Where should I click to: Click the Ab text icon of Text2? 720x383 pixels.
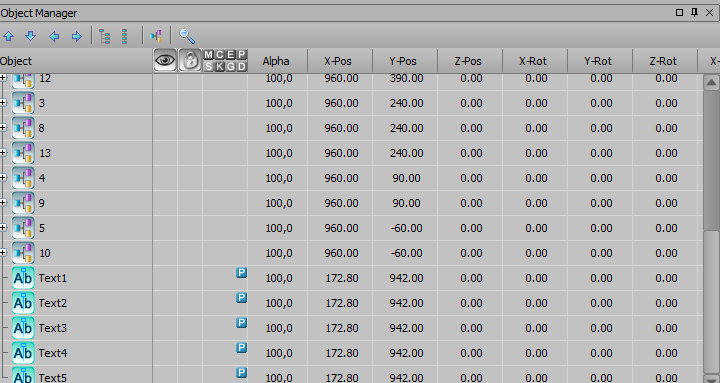[23, 303]
